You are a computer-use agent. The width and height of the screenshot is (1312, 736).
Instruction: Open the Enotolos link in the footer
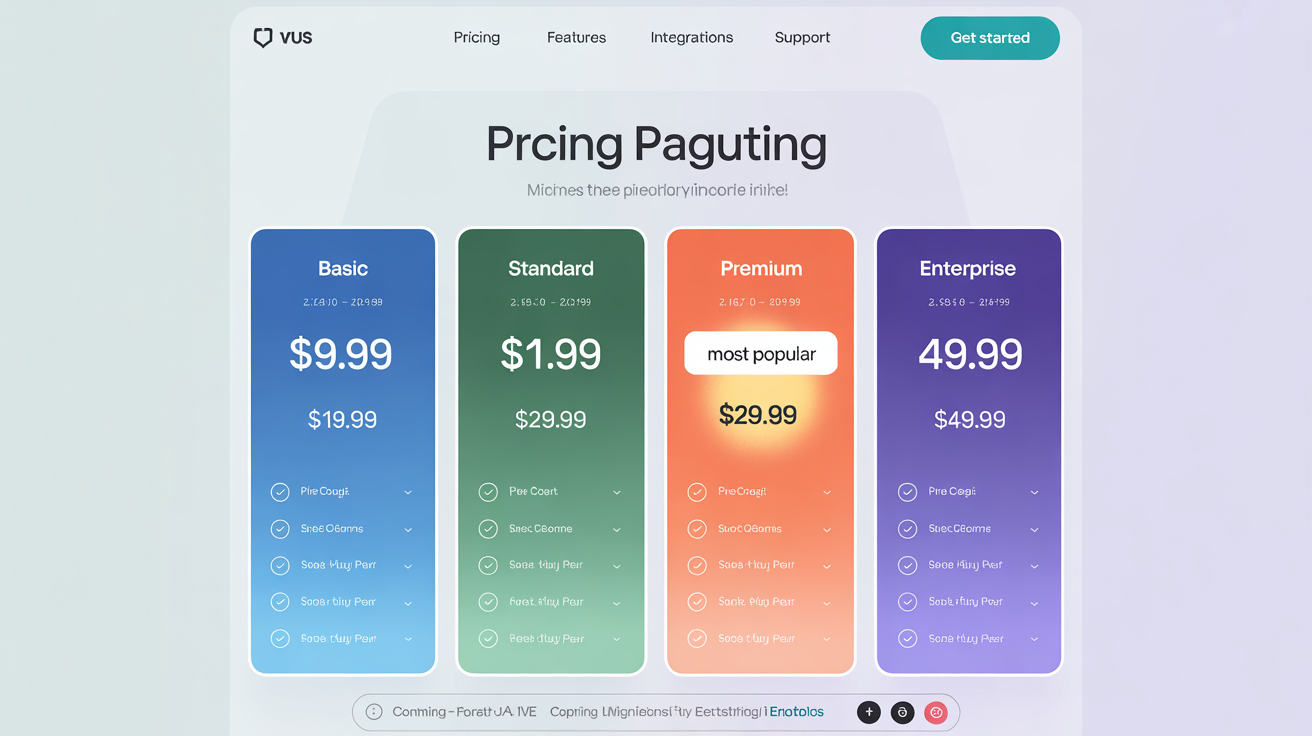(795, 711)
